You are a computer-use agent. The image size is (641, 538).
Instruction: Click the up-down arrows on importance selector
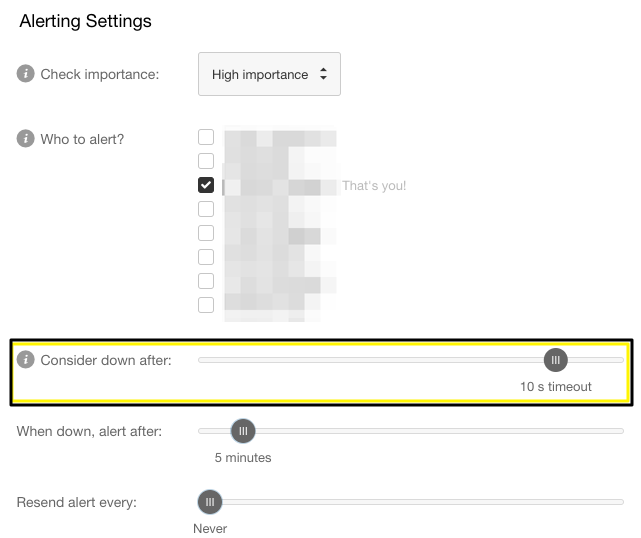point(322,74)
